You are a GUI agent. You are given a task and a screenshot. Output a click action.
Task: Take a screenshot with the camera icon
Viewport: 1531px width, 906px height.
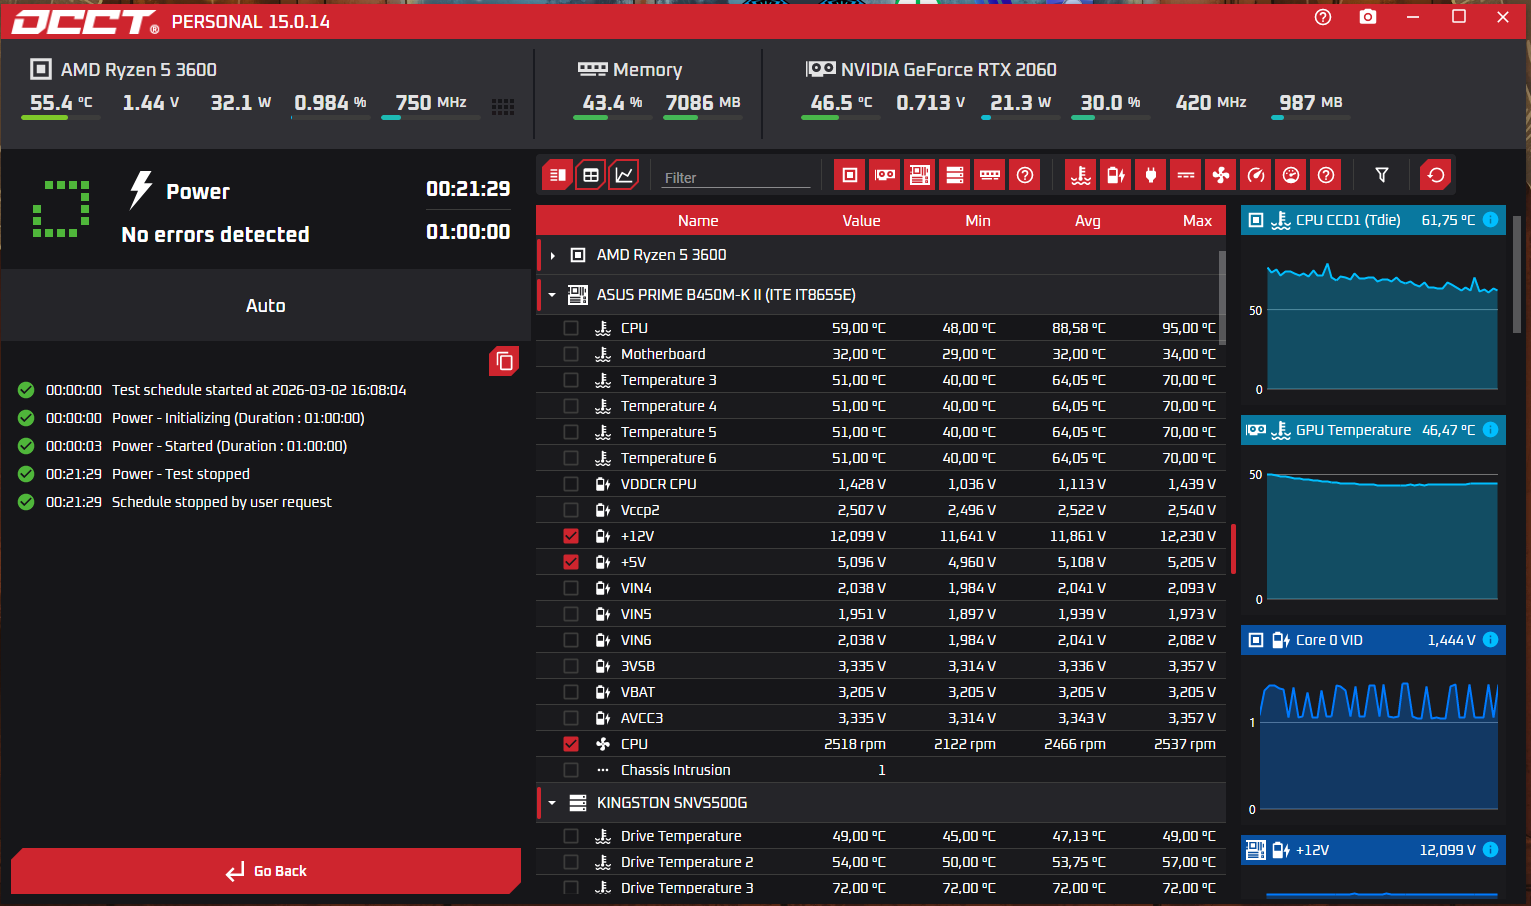1368,17
